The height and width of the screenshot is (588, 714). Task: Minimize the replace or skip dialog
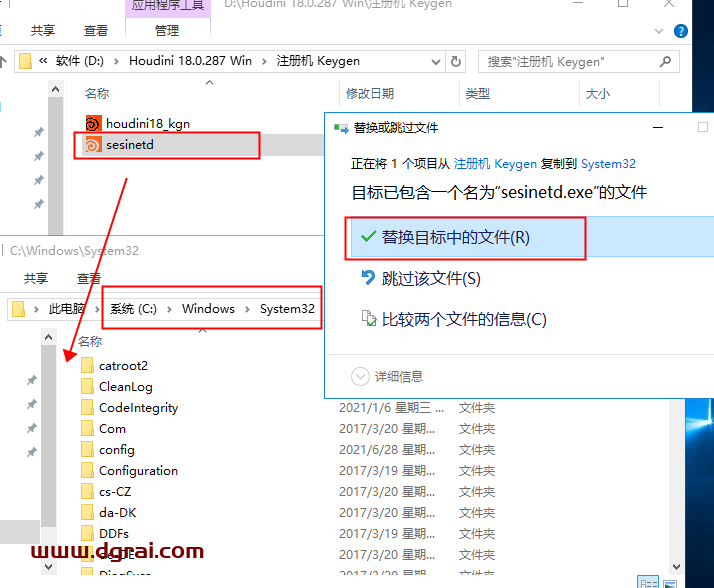pyautogui.click(x=658, y=128)
